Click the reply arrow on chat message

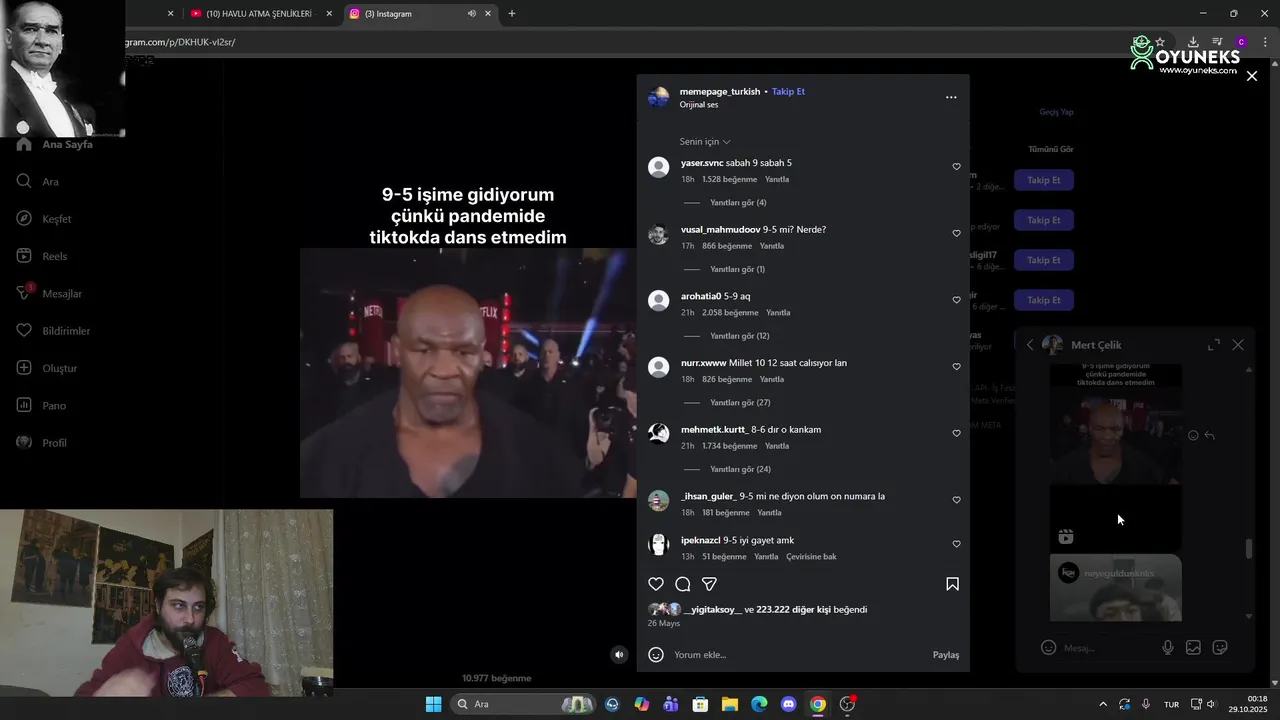pos(1210,435)
